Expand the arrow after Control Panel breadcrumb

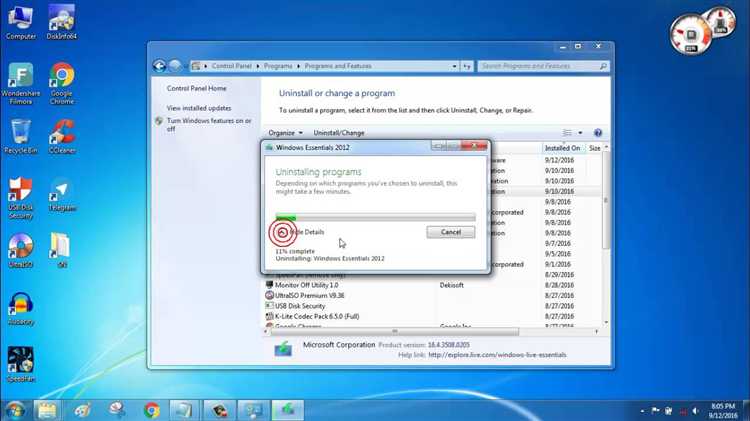[258, 66]
